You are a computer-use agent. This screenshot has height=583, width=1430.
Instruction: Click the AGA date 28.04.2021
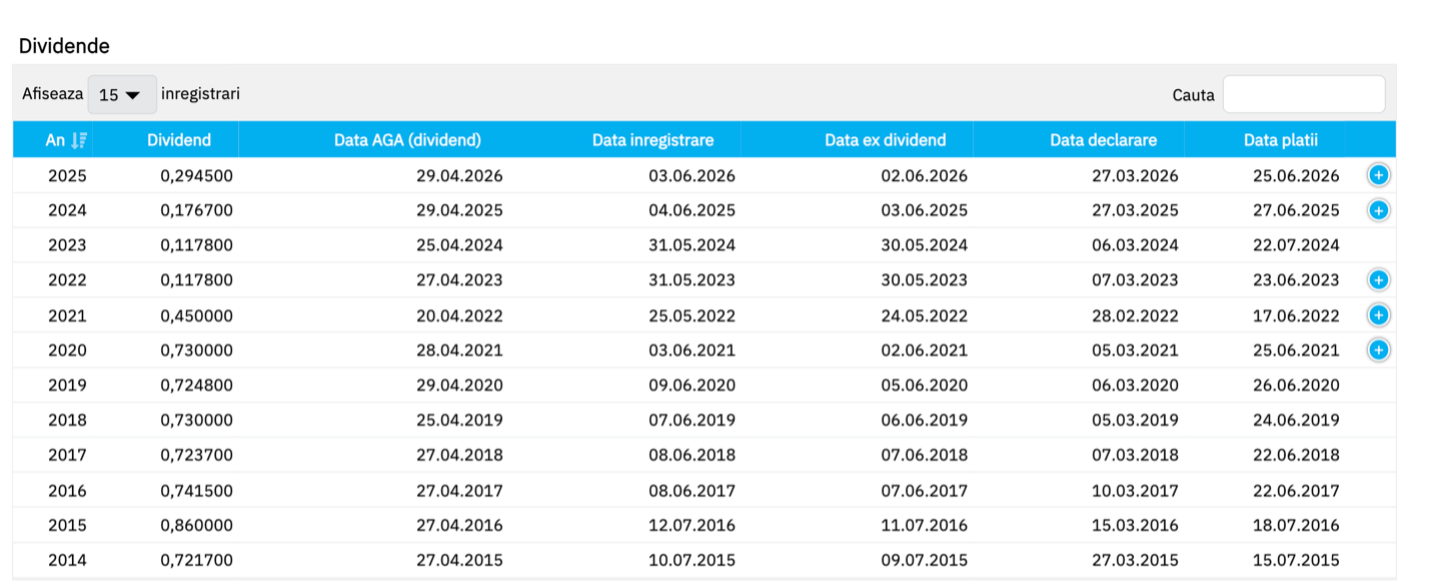tap(460, 350)
